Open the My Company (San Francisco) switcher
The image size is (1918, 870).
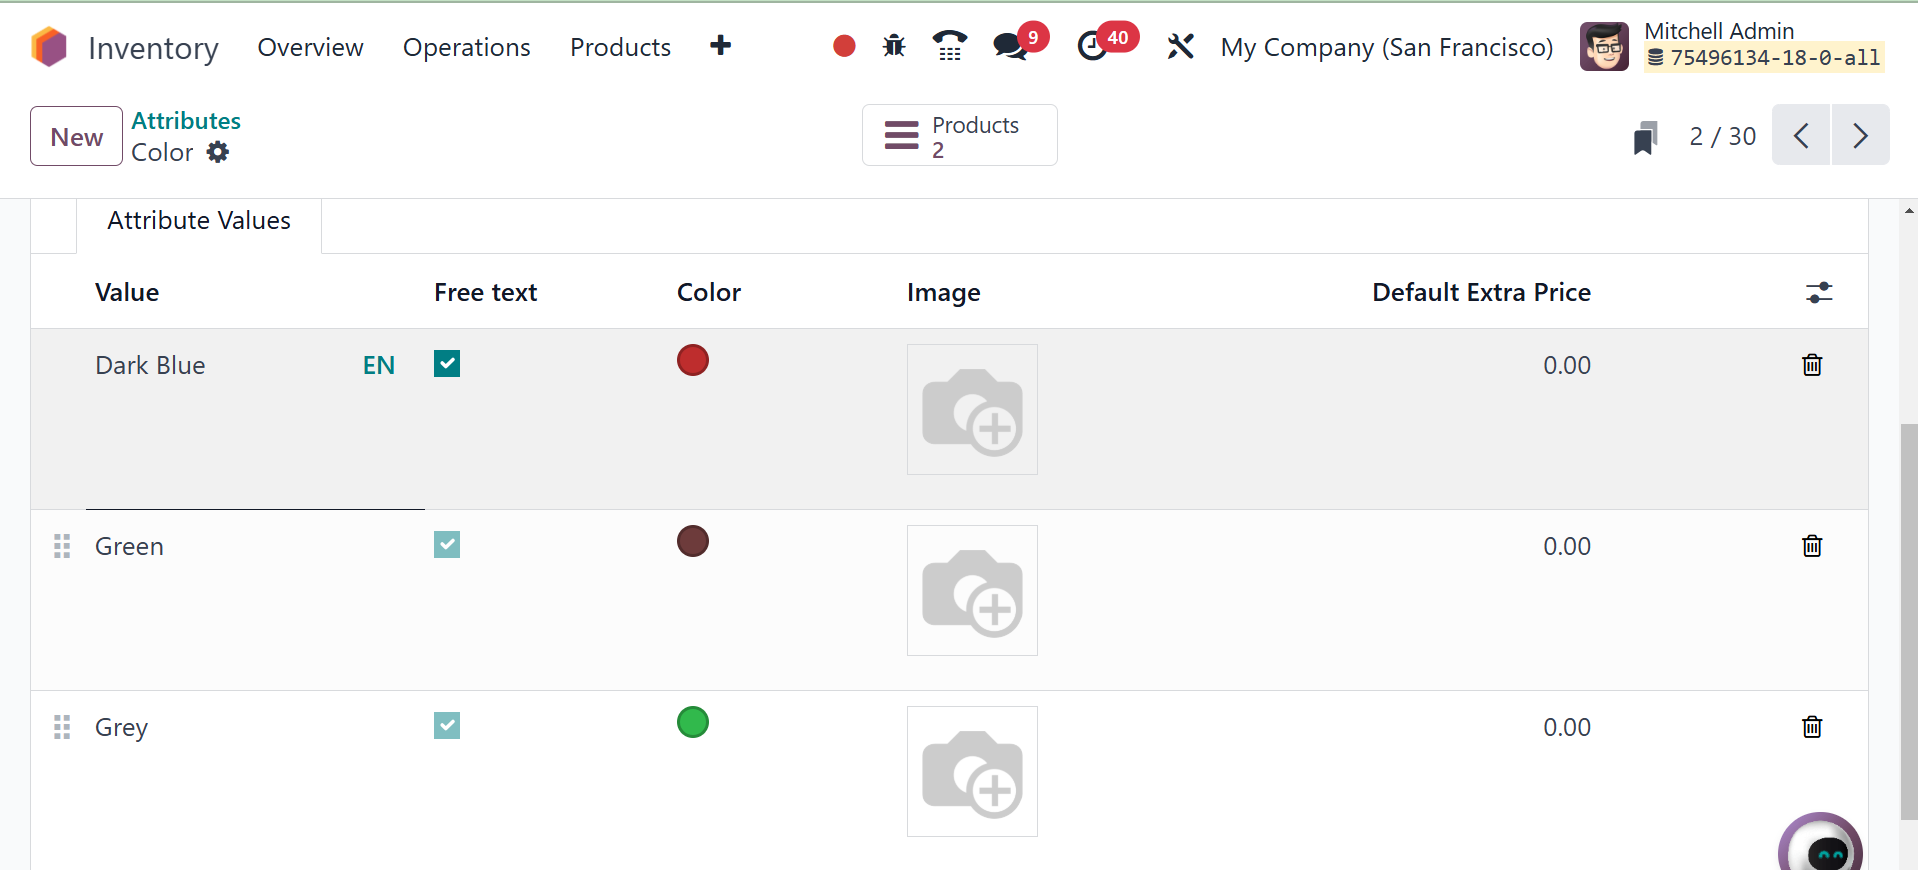pyautogui.click(x=1386, y=47)
